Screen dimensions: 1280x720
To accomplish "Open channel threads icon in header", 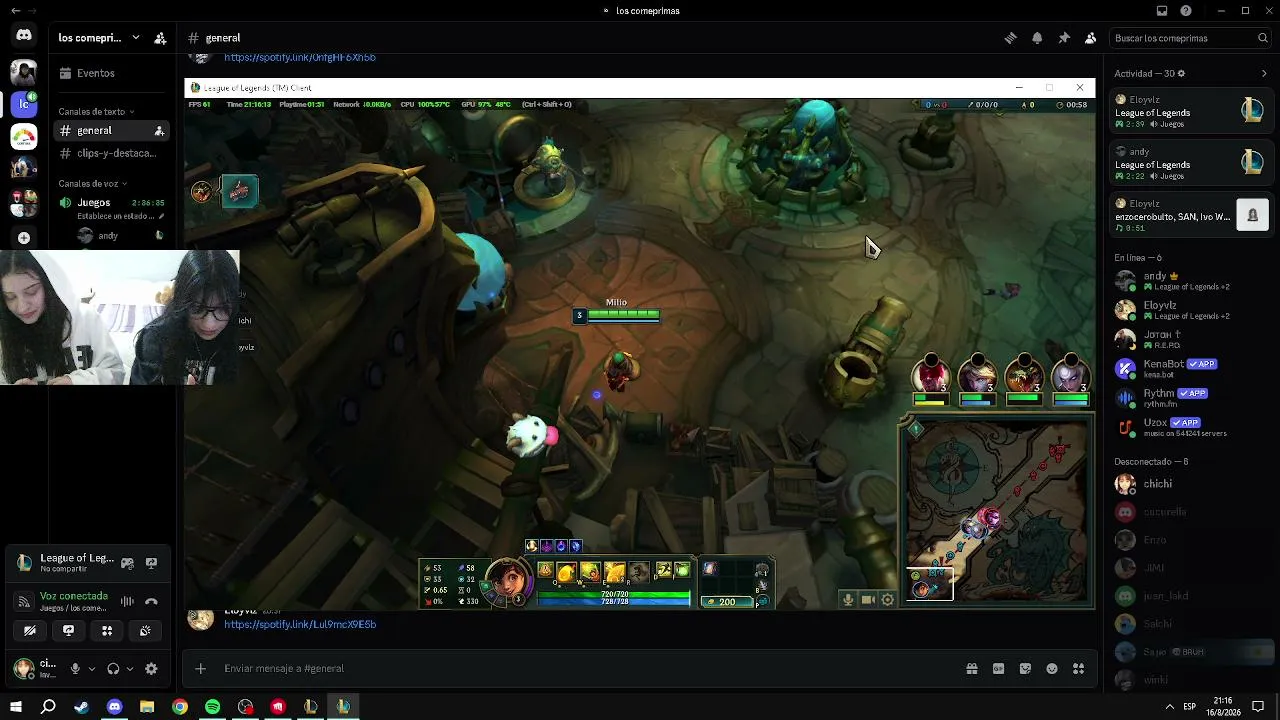I will pos(1011,38).
